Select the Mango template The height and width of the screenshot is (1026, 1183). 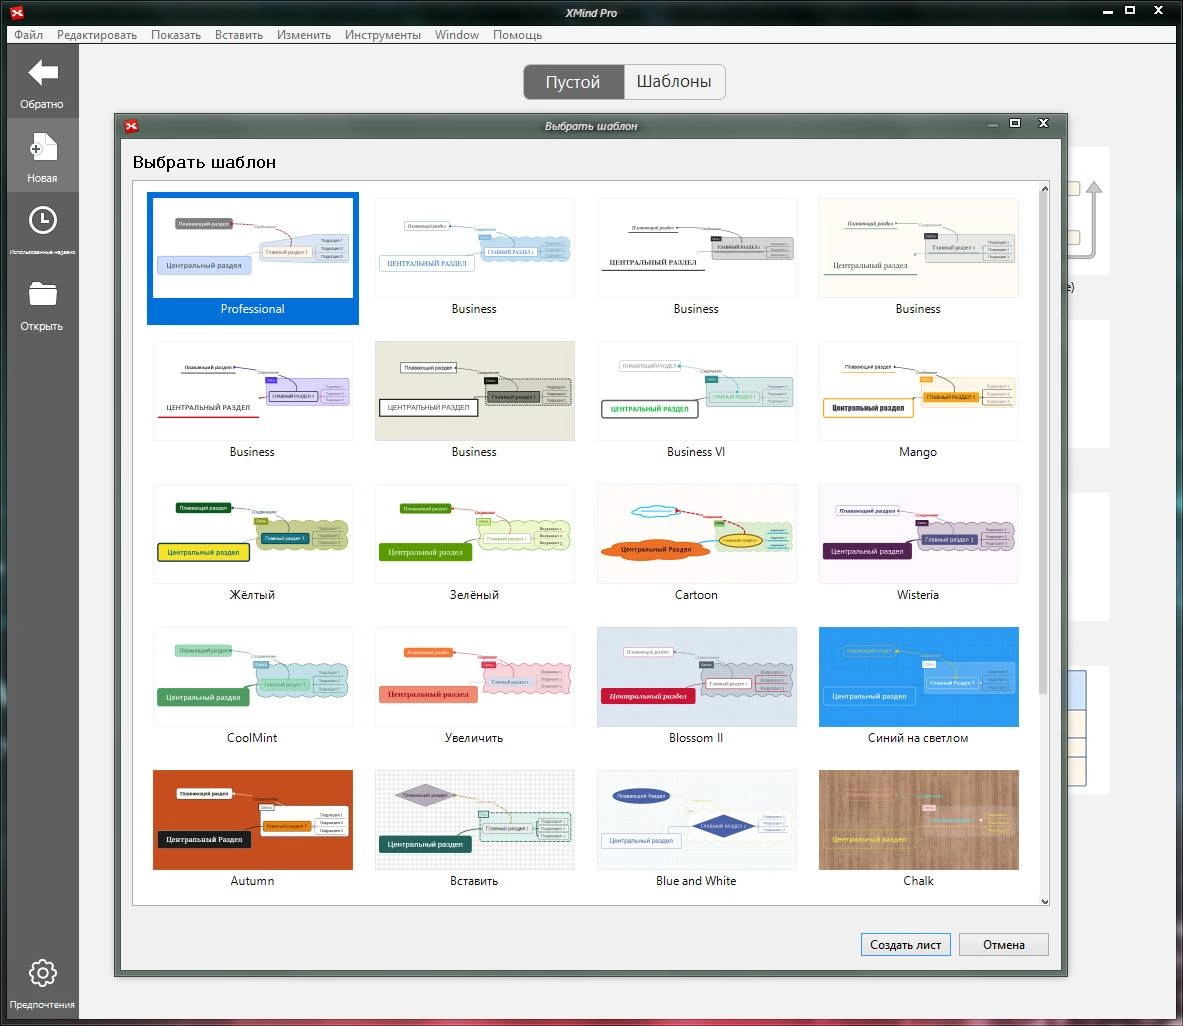click(918, 391)
